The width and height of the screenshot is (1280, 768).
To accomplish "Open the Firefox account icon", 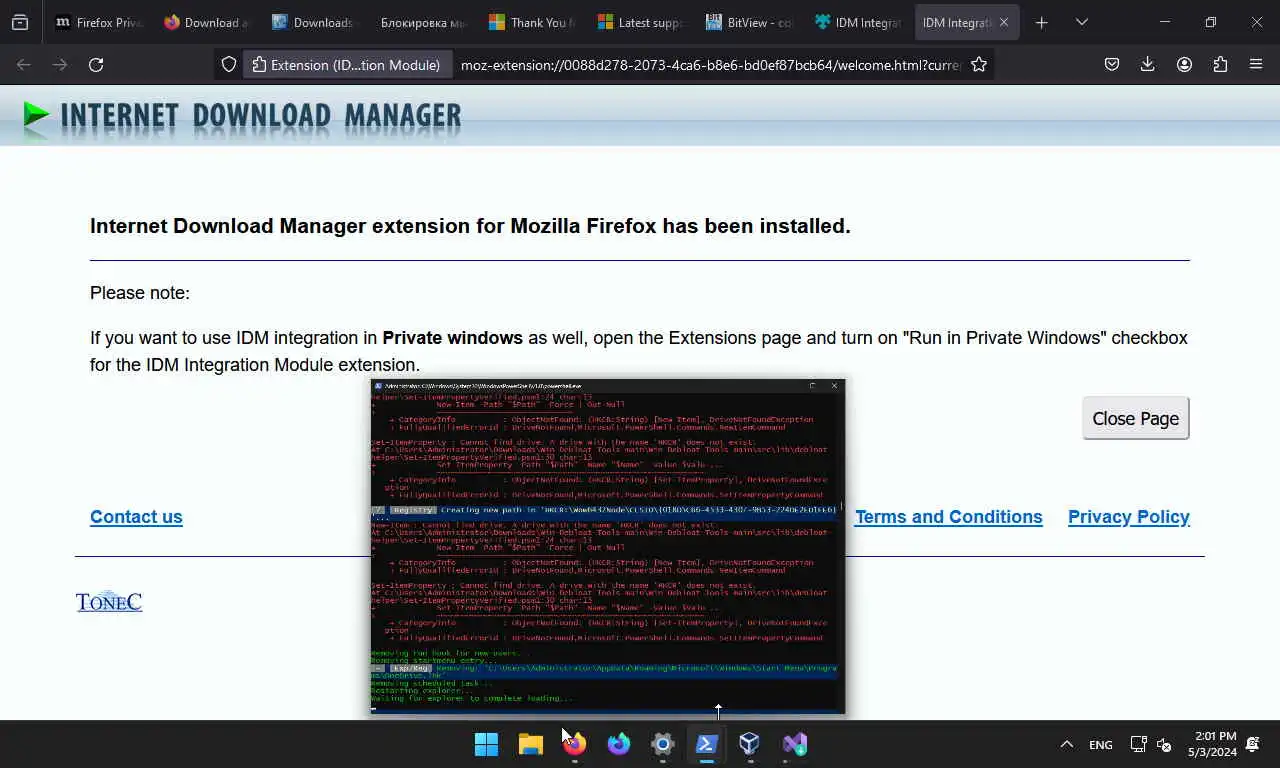I will [x=1184, y=64].
